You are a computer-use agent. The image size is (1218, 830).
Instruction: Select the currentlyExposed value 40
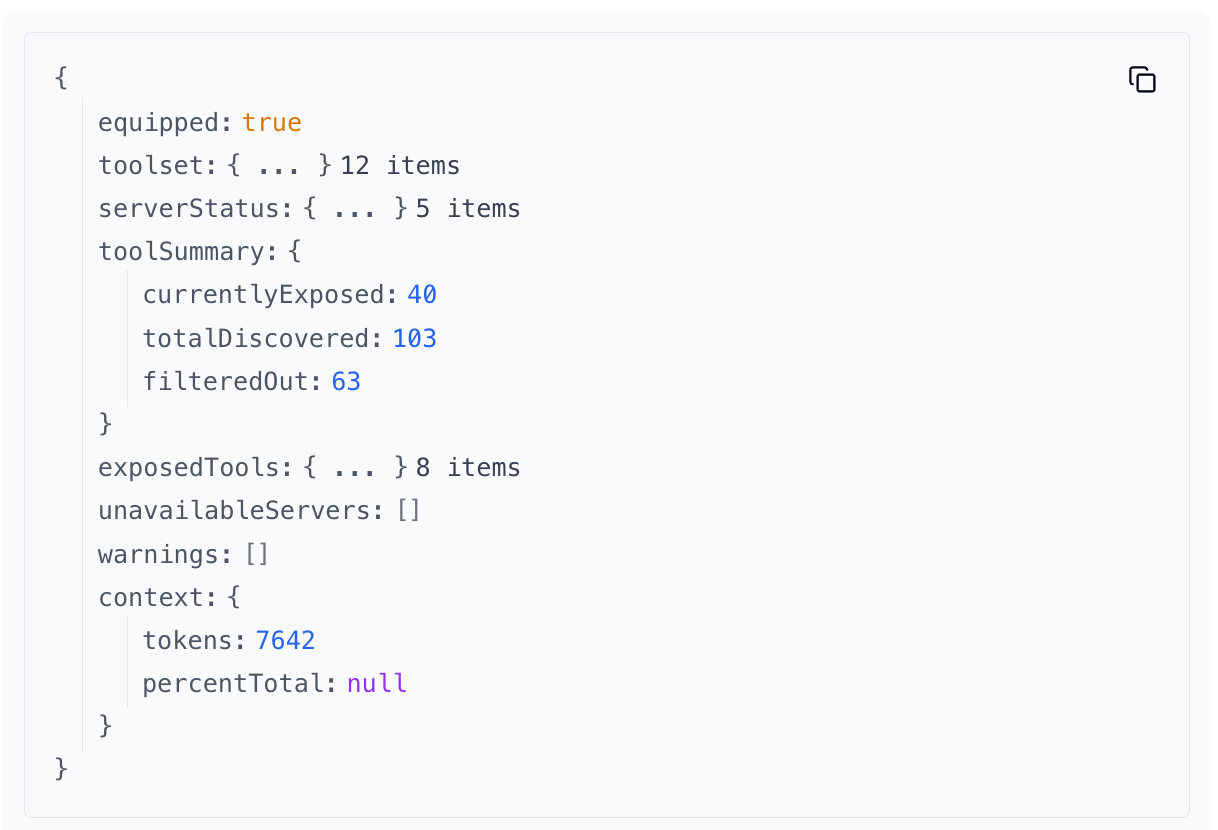(425, 294)
